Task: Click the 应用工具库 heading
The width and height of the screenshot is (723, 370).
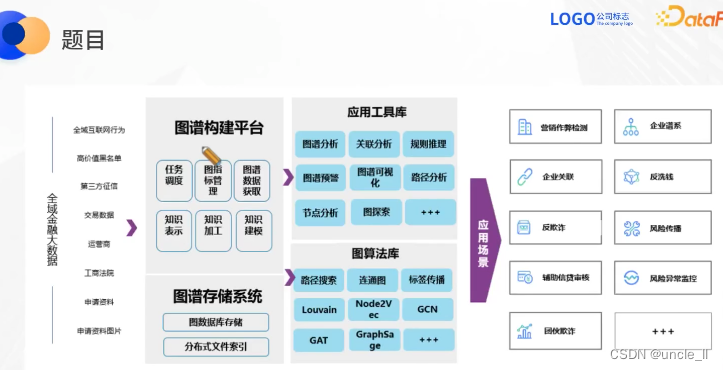Action: point(377,112)
